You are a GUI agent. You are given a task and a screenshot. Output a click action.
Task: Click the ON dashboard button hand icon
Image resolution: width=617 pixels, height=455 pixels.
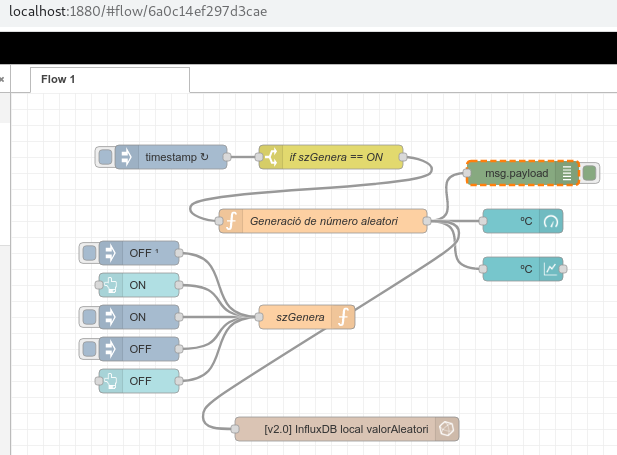point(111,285)
